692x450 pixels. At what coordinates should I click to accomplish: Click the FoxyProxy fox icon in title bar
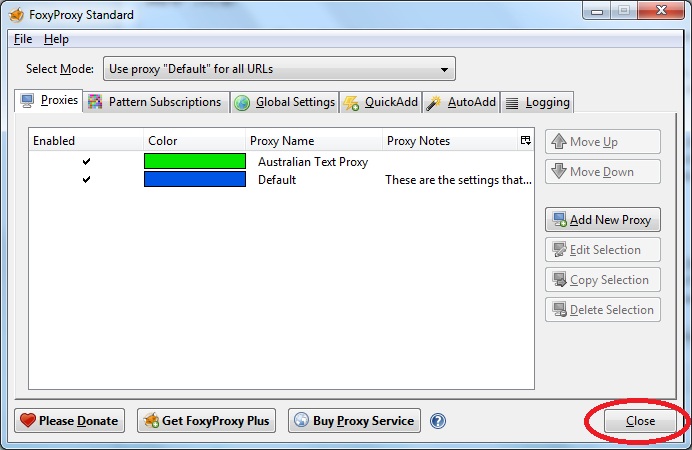16,15
